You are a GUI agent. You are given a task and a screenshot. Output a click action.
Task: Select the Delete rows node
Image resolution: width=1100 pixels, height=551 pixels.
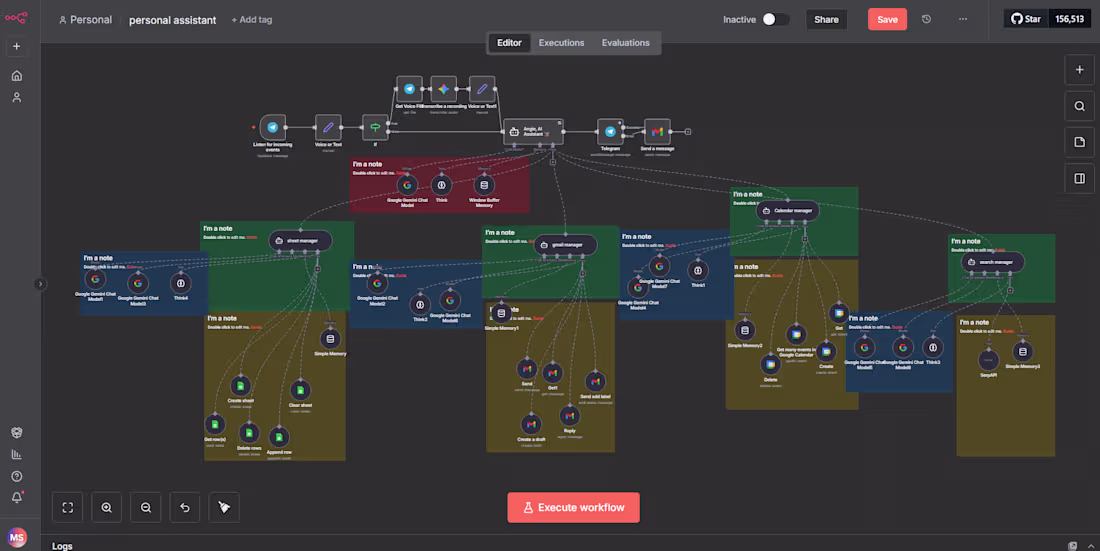[x=249, y=433]
